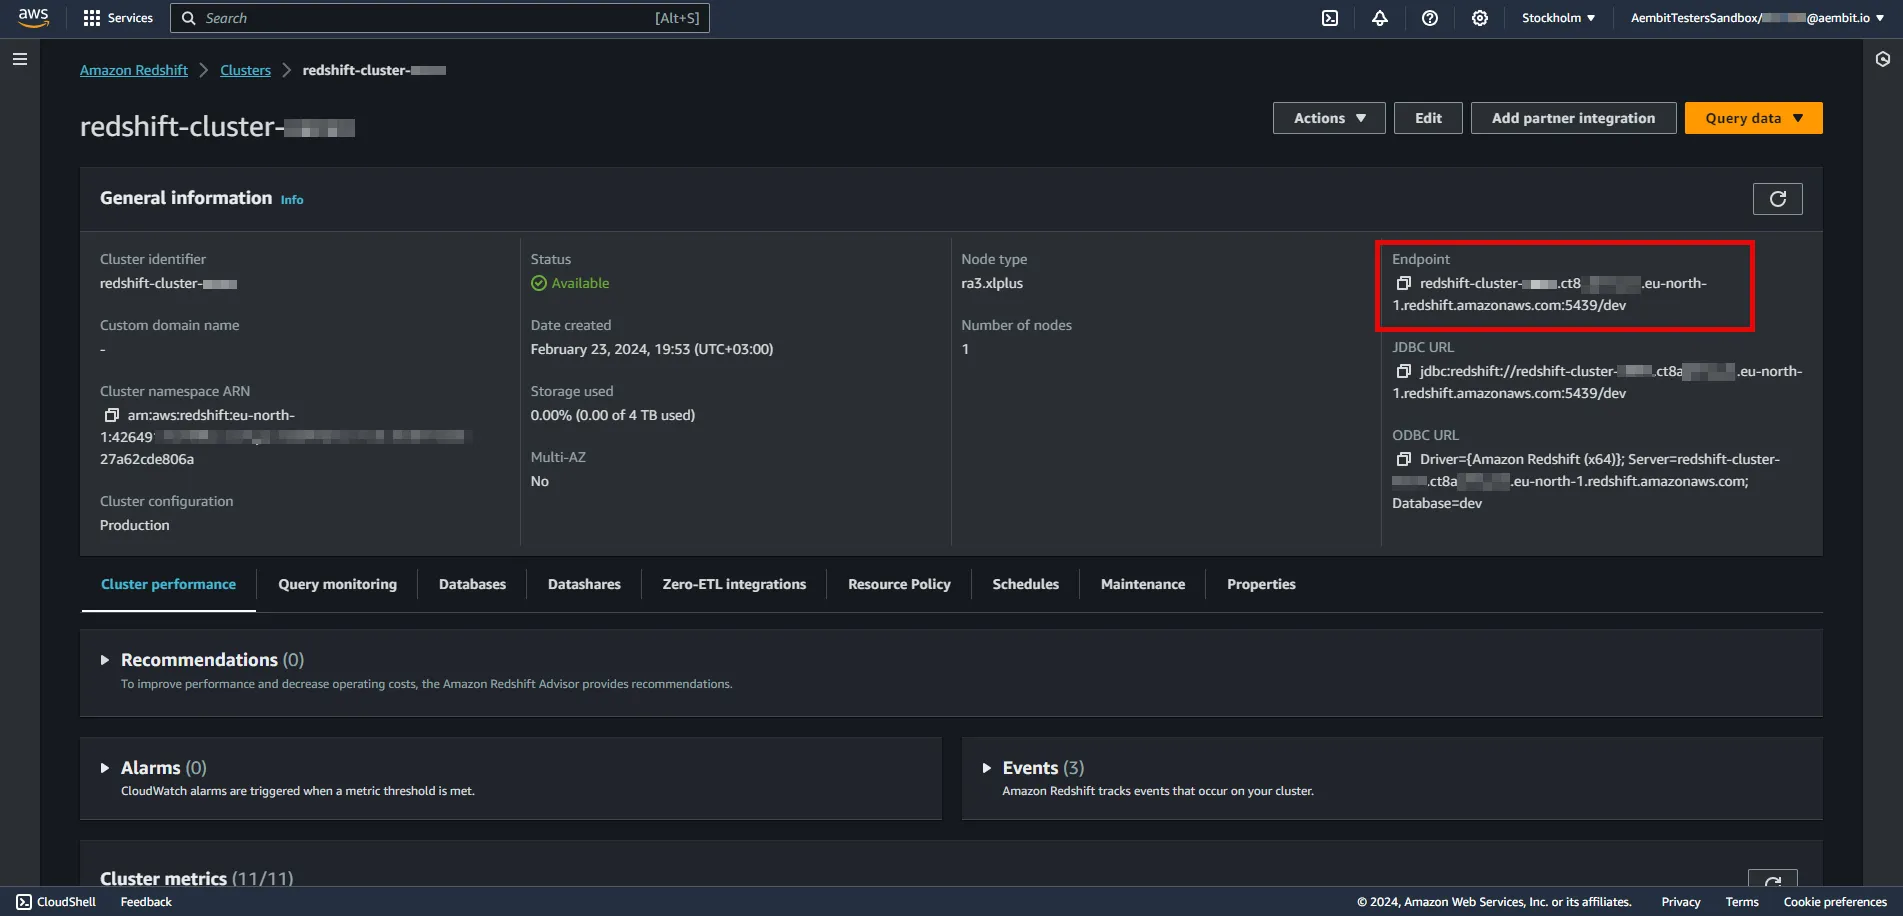The height and width of the screenshot is (916, 1903).
Task: Copy the Cluster namespace ARN
Action: (x=112, y=414)
